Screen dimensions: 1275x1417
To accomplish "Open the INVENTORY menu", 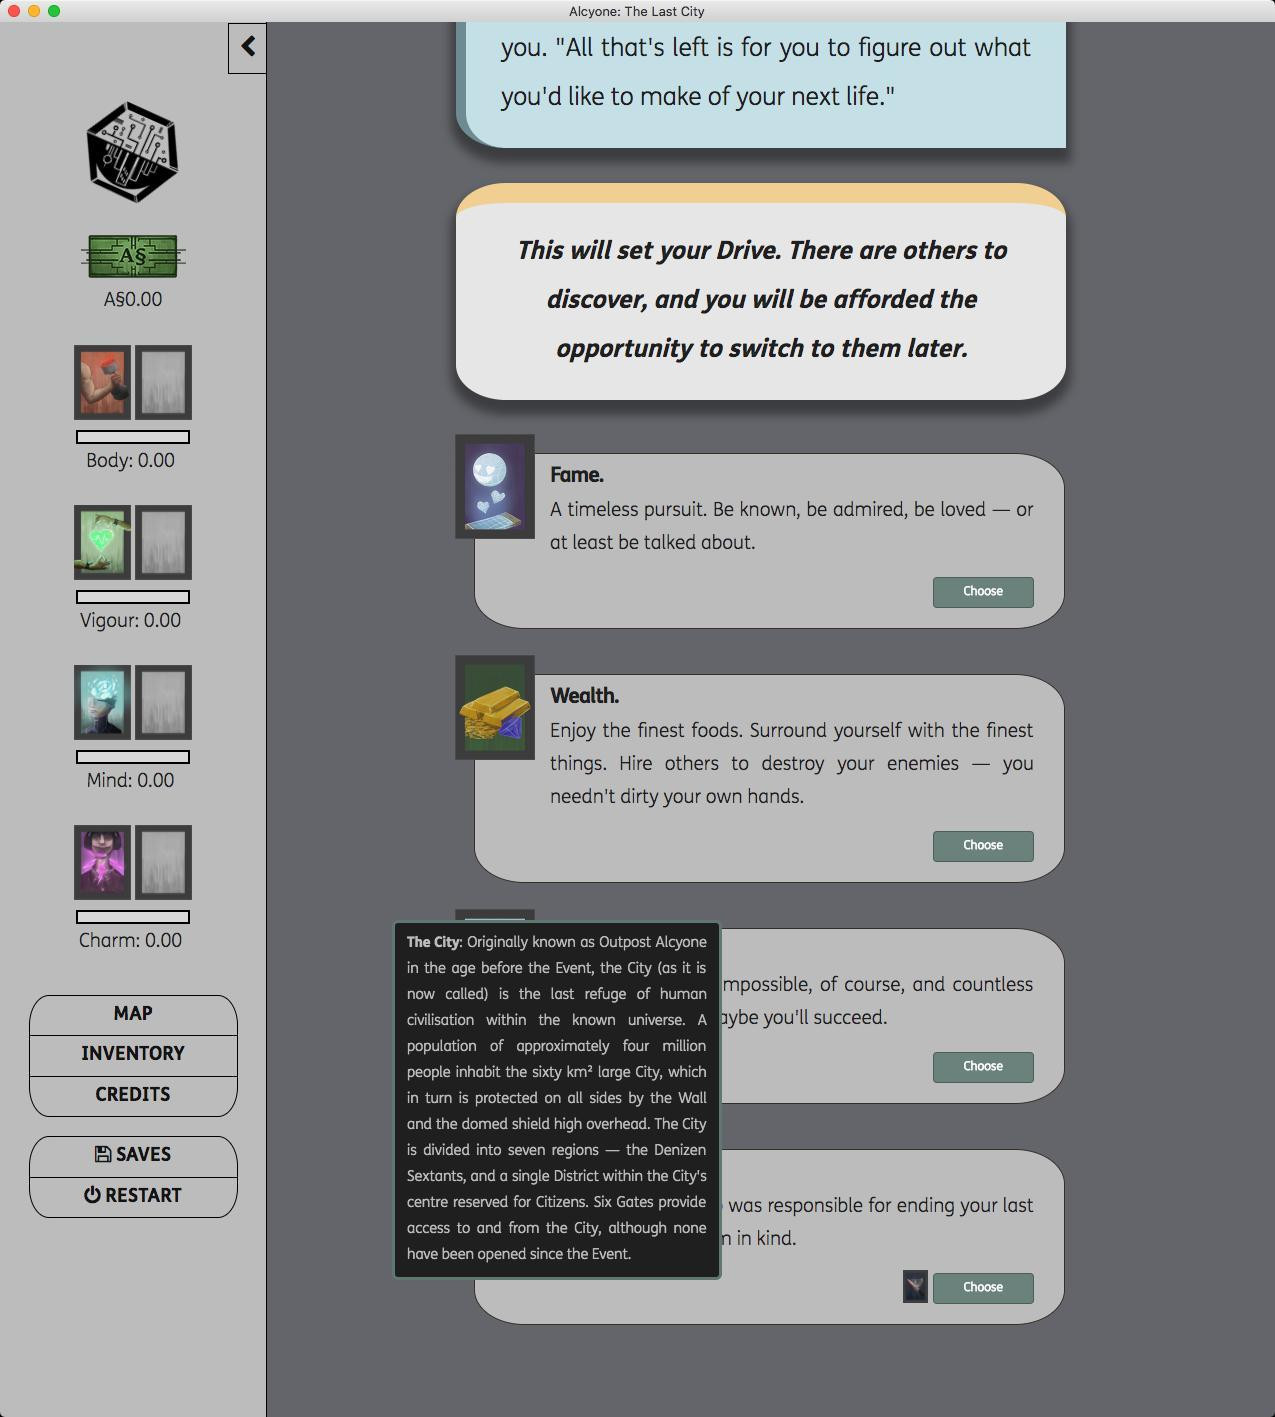I will (133, 1055).
